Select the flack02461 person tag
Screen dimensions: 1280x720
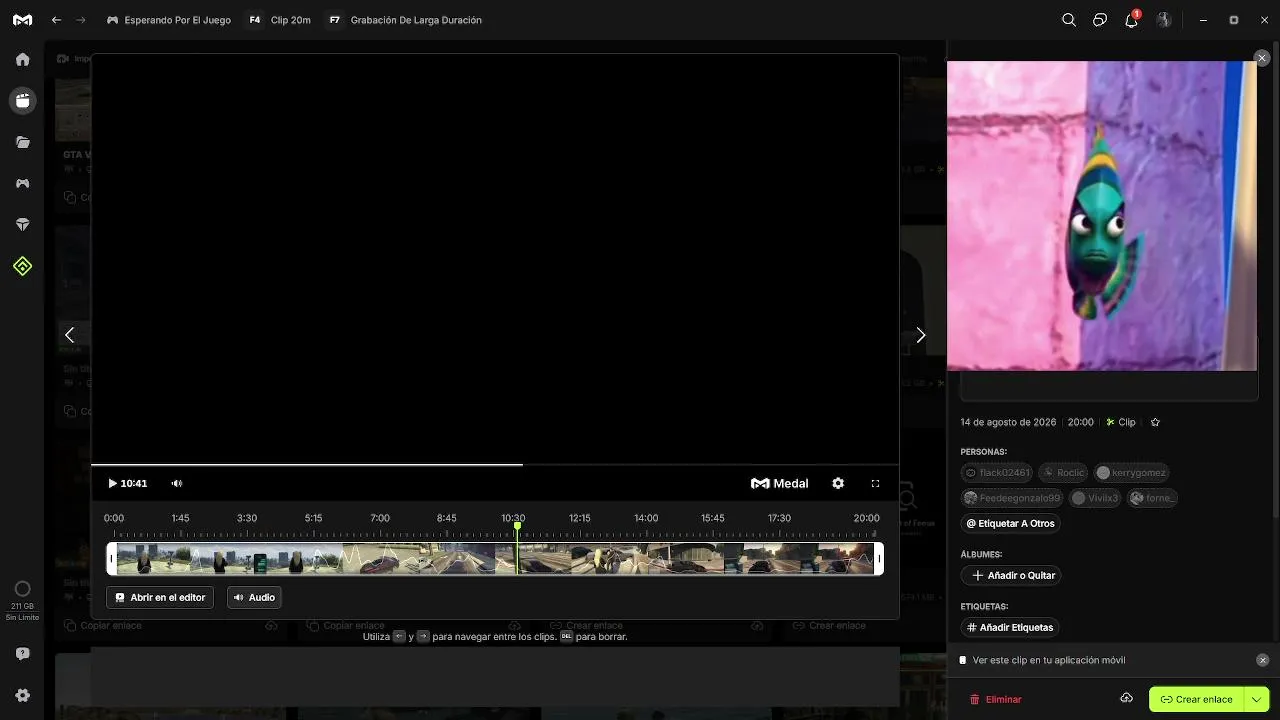(x=997, y=473)
